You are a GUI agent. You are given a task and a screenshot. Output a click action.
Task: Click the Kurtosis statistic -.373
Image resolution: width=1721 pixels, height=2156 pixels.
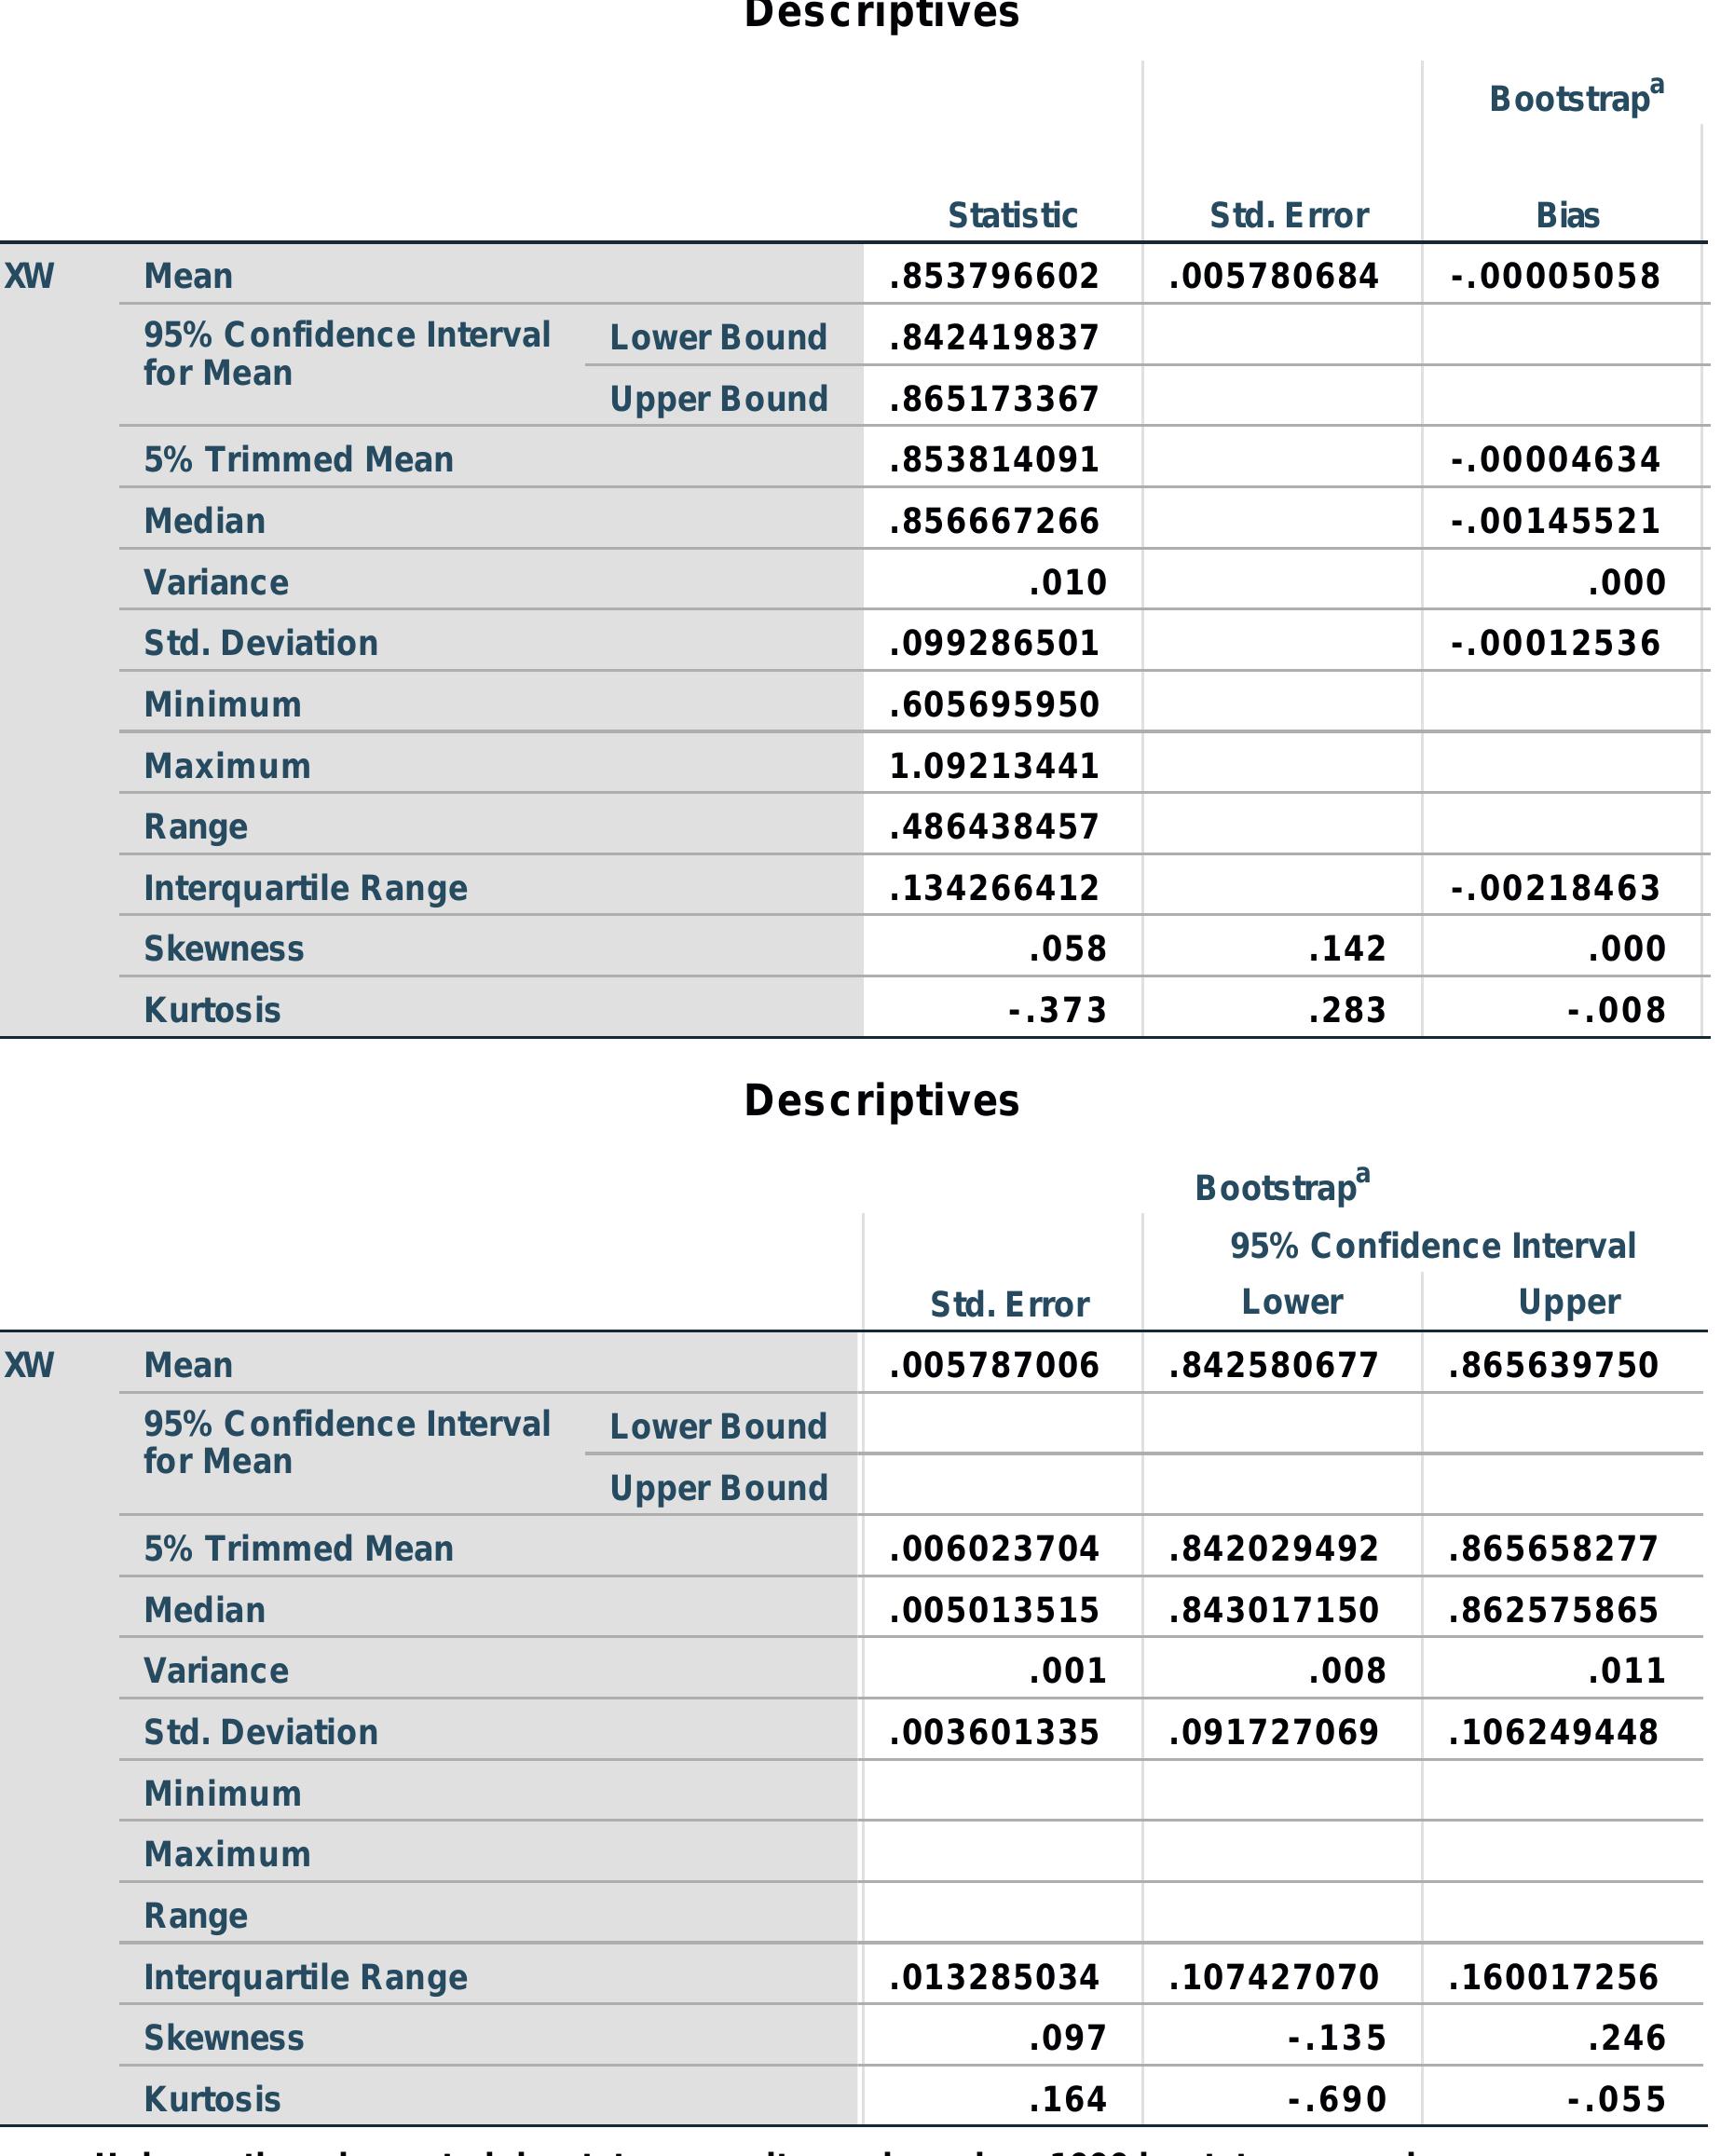[x=1057, y=1010]
